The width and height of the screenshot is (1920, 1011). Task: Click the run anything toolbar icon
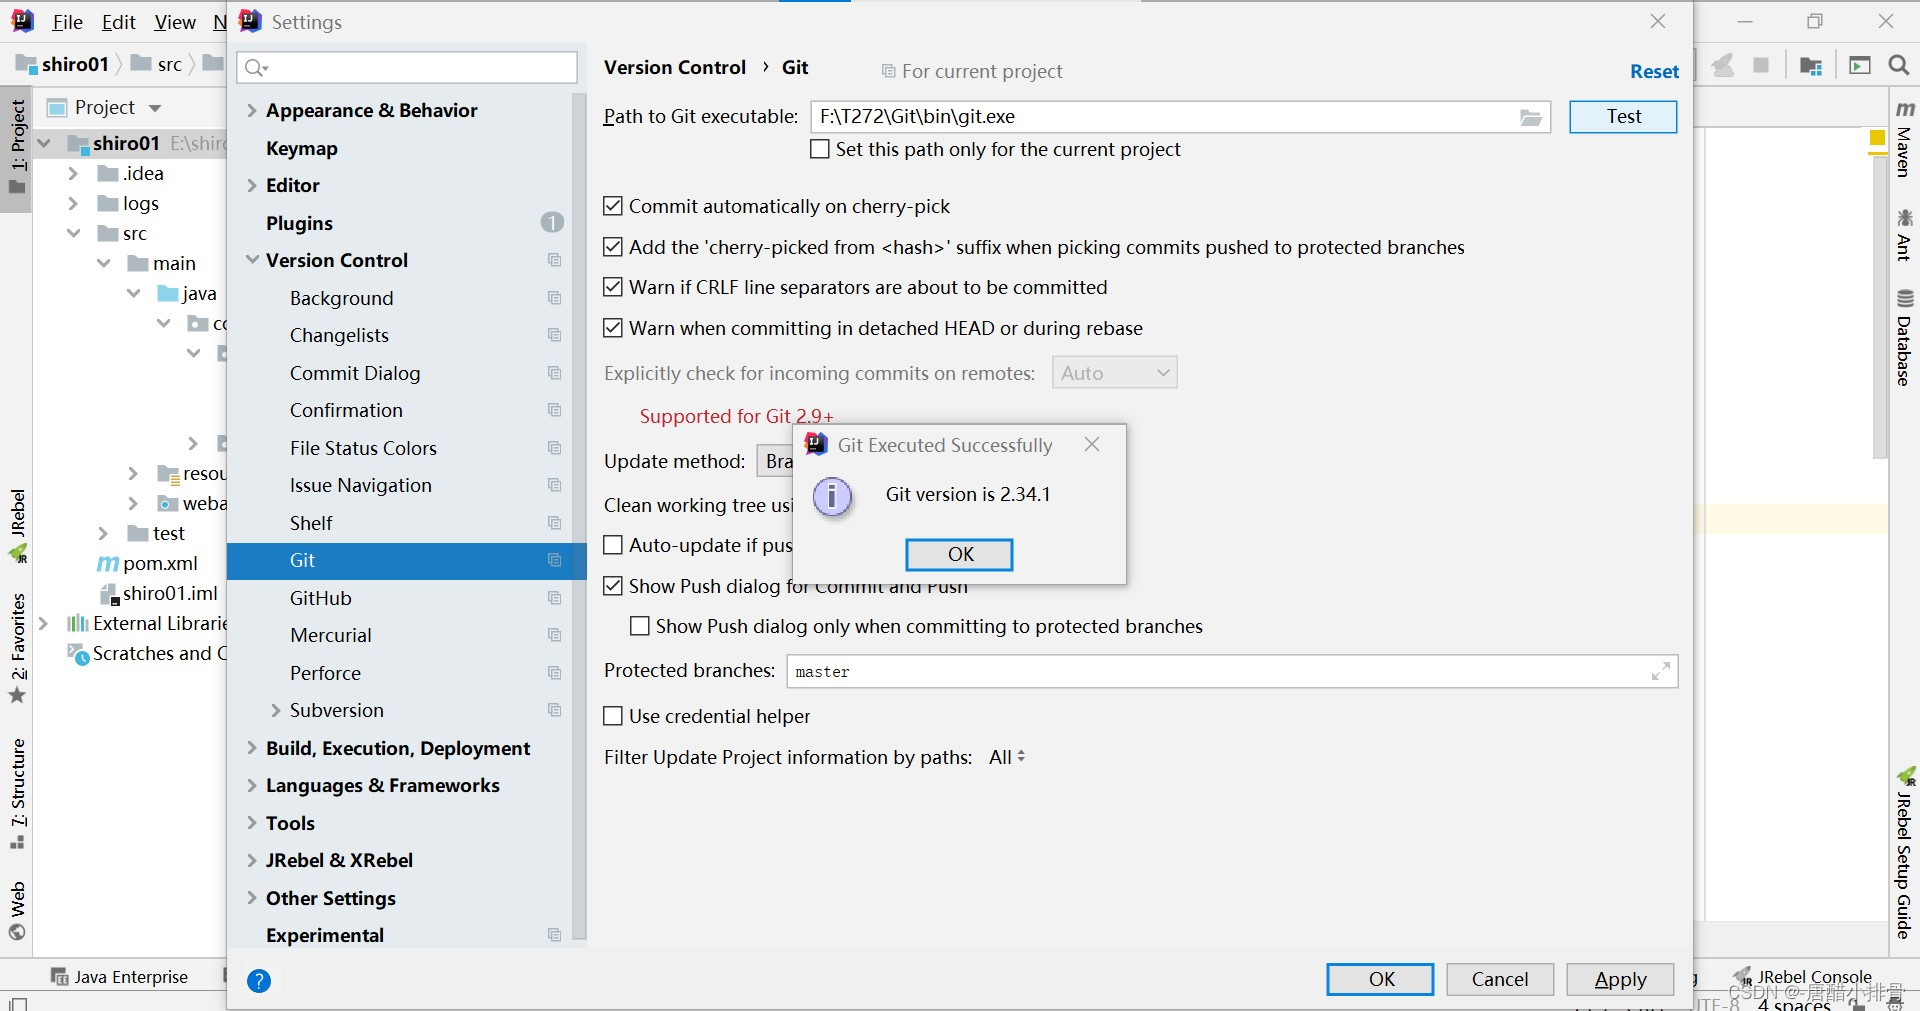(1860, 66)
